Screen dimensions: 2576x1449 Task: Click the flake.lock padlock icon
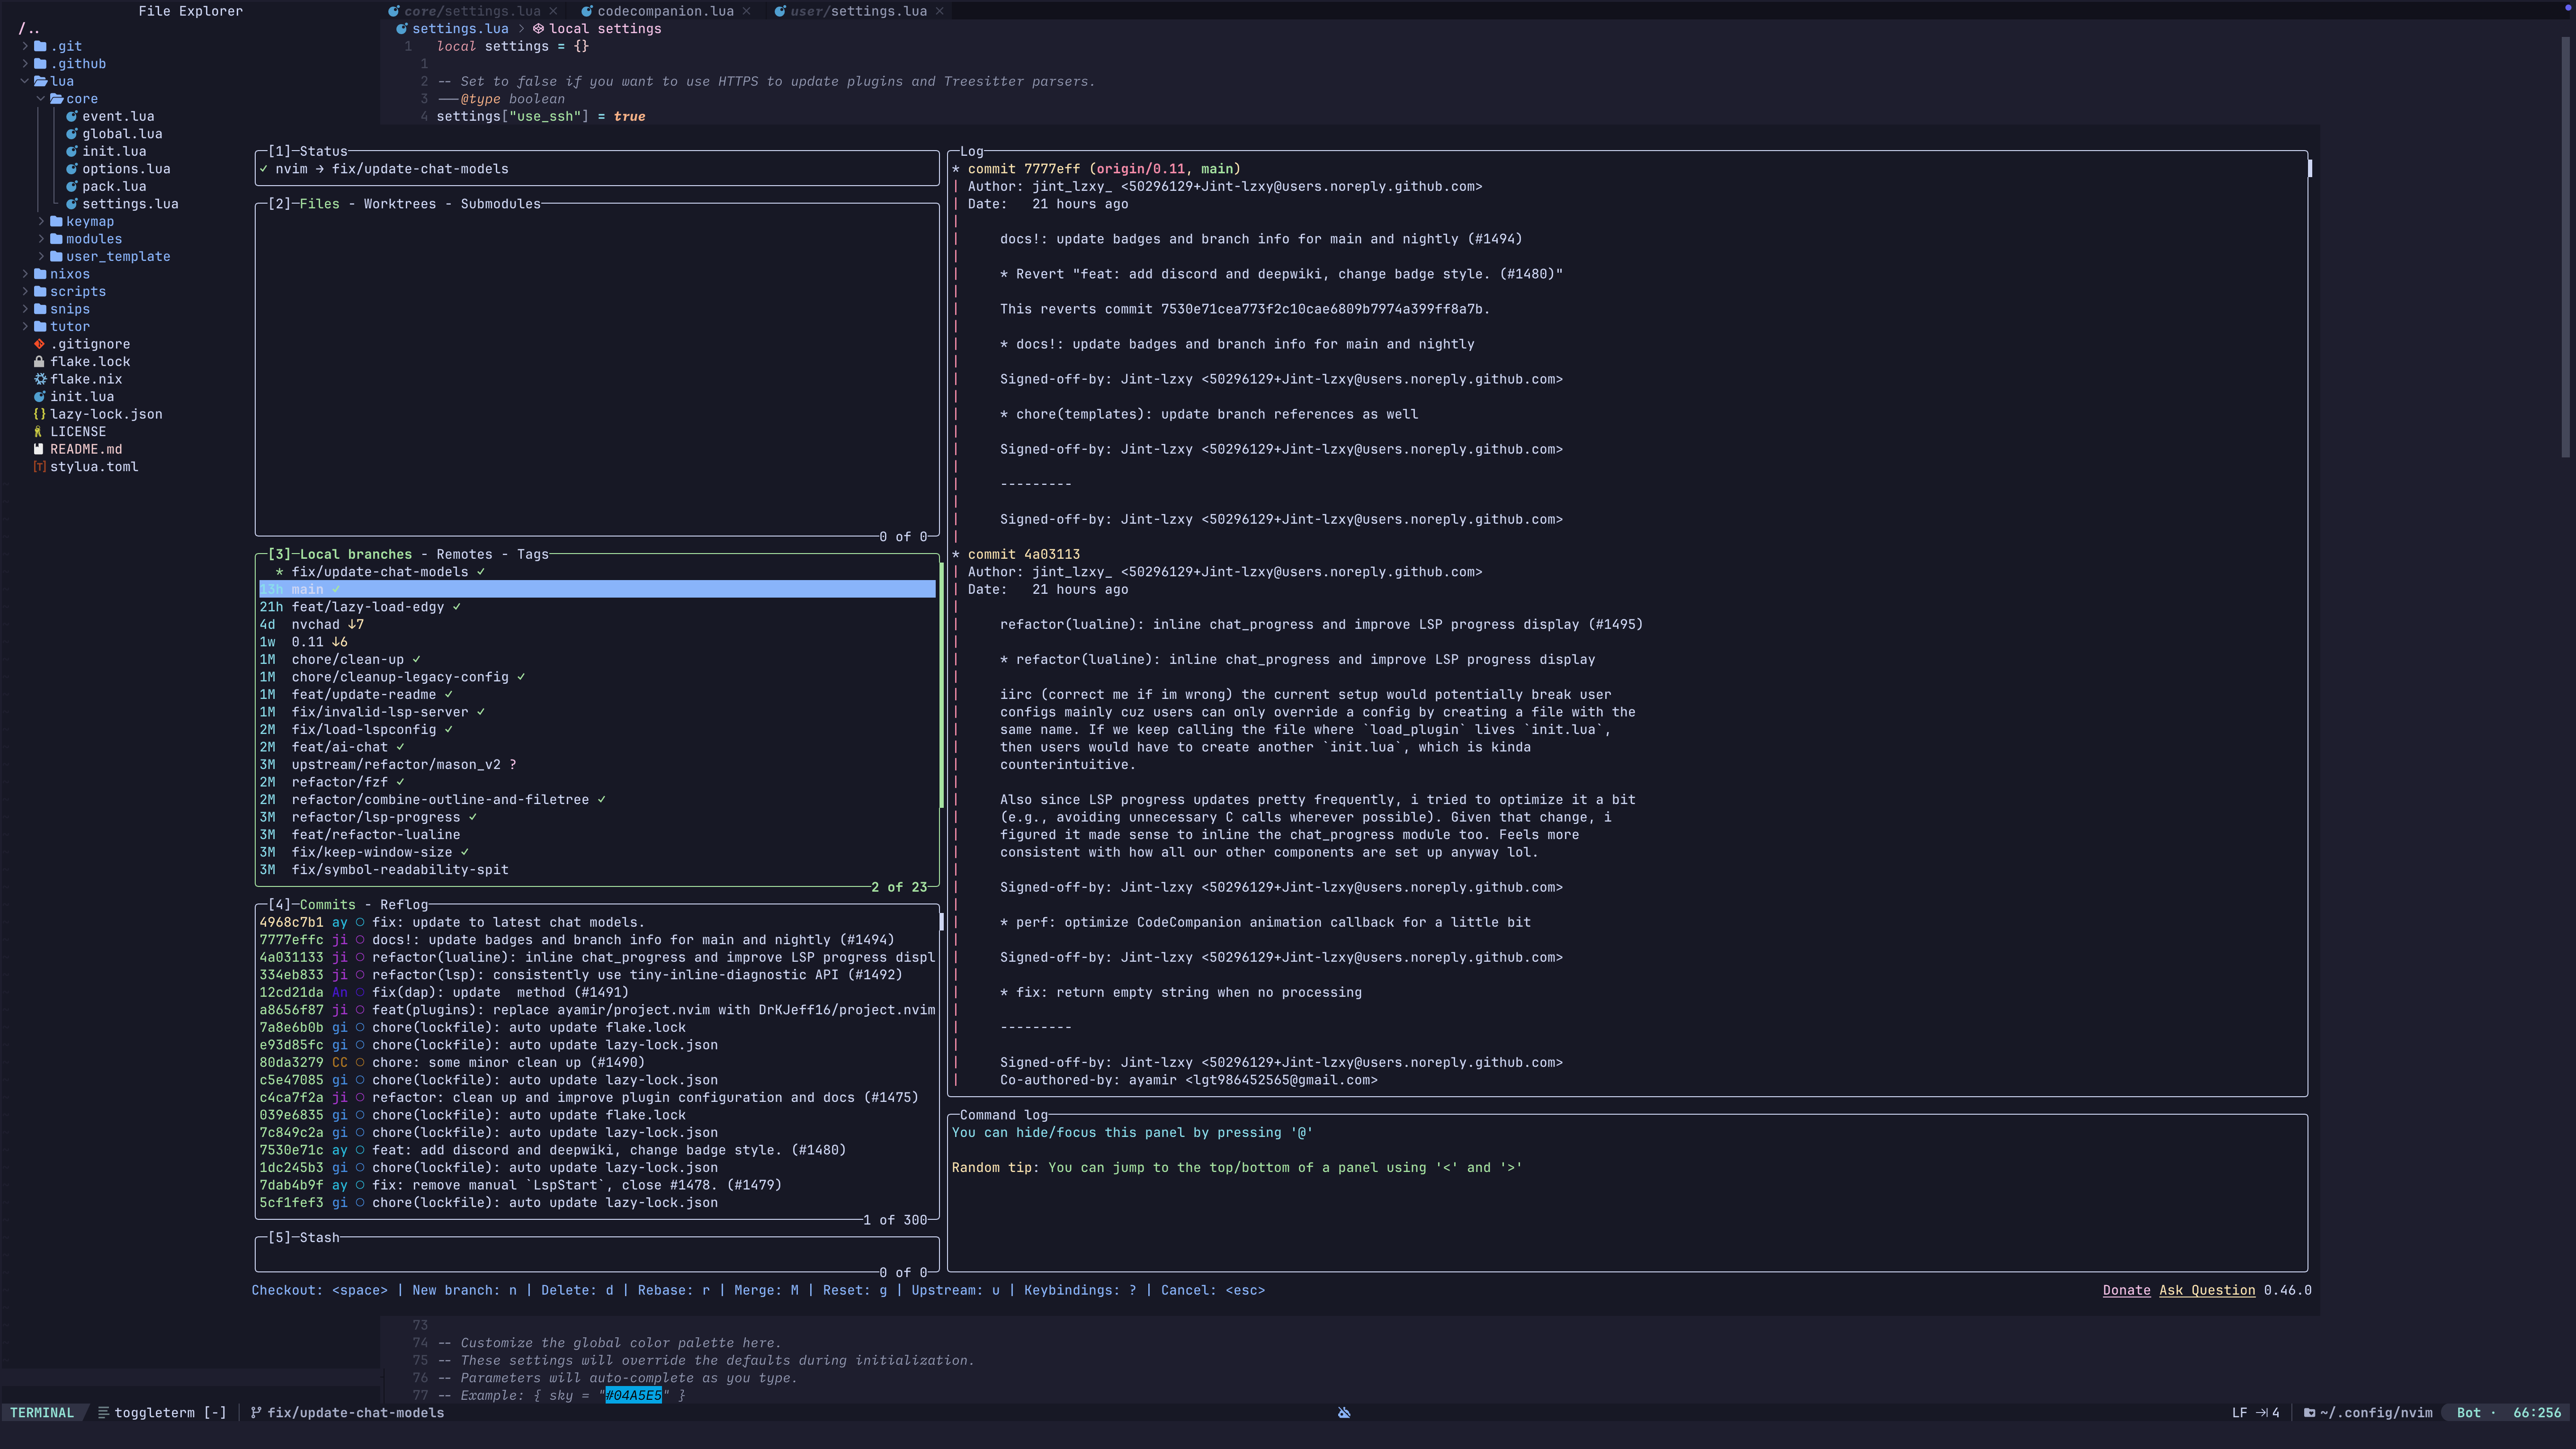pos(39,362)
